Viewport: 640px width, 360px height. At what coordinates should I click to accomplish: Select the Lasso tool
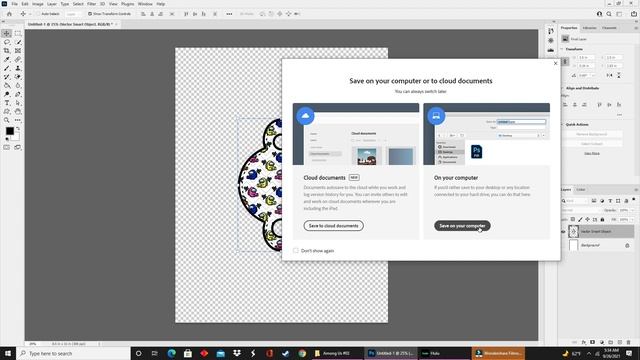[7, 42]
